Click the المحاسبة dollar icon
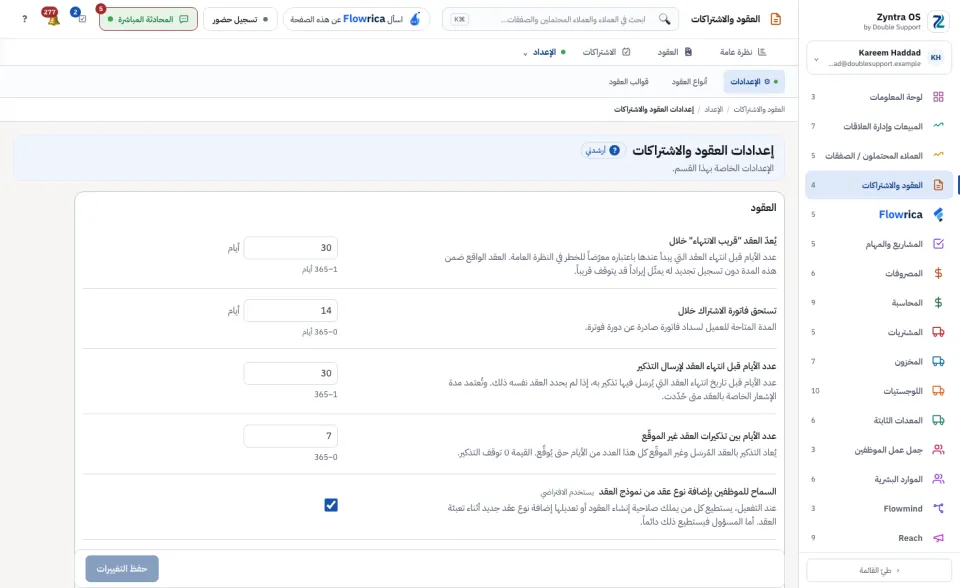This screenshot has height=588, width=960. tap(938, 303)
